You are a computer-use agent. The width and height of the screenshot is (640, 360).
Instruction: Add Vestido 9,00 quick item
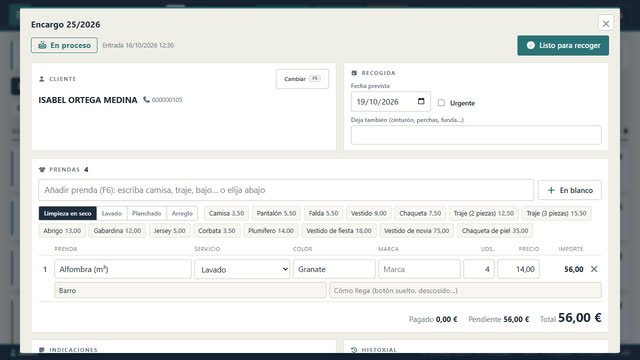click(x=369, y=213)
